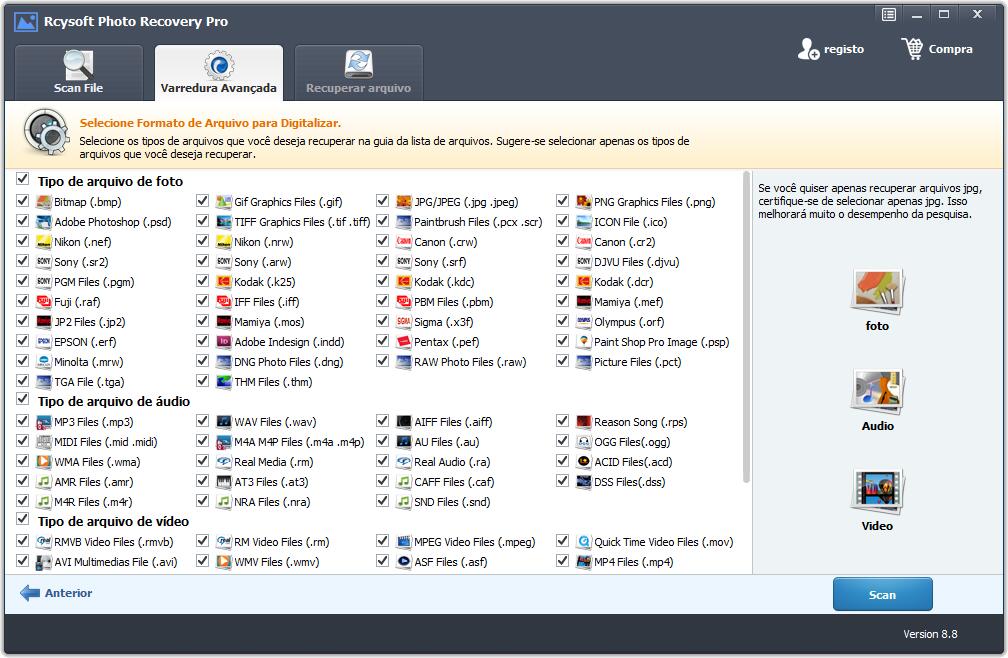This screenshot has height=658, width=1008.
Task: Click the M4A M4P Files label
Action: click(x=299, y=442)
